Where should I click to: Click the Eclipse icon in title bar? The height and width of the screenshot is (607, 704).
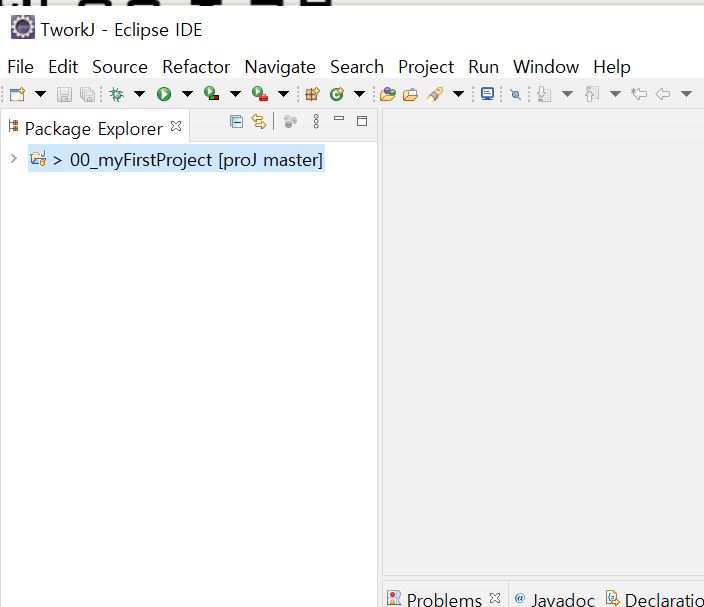pos(22,27)
